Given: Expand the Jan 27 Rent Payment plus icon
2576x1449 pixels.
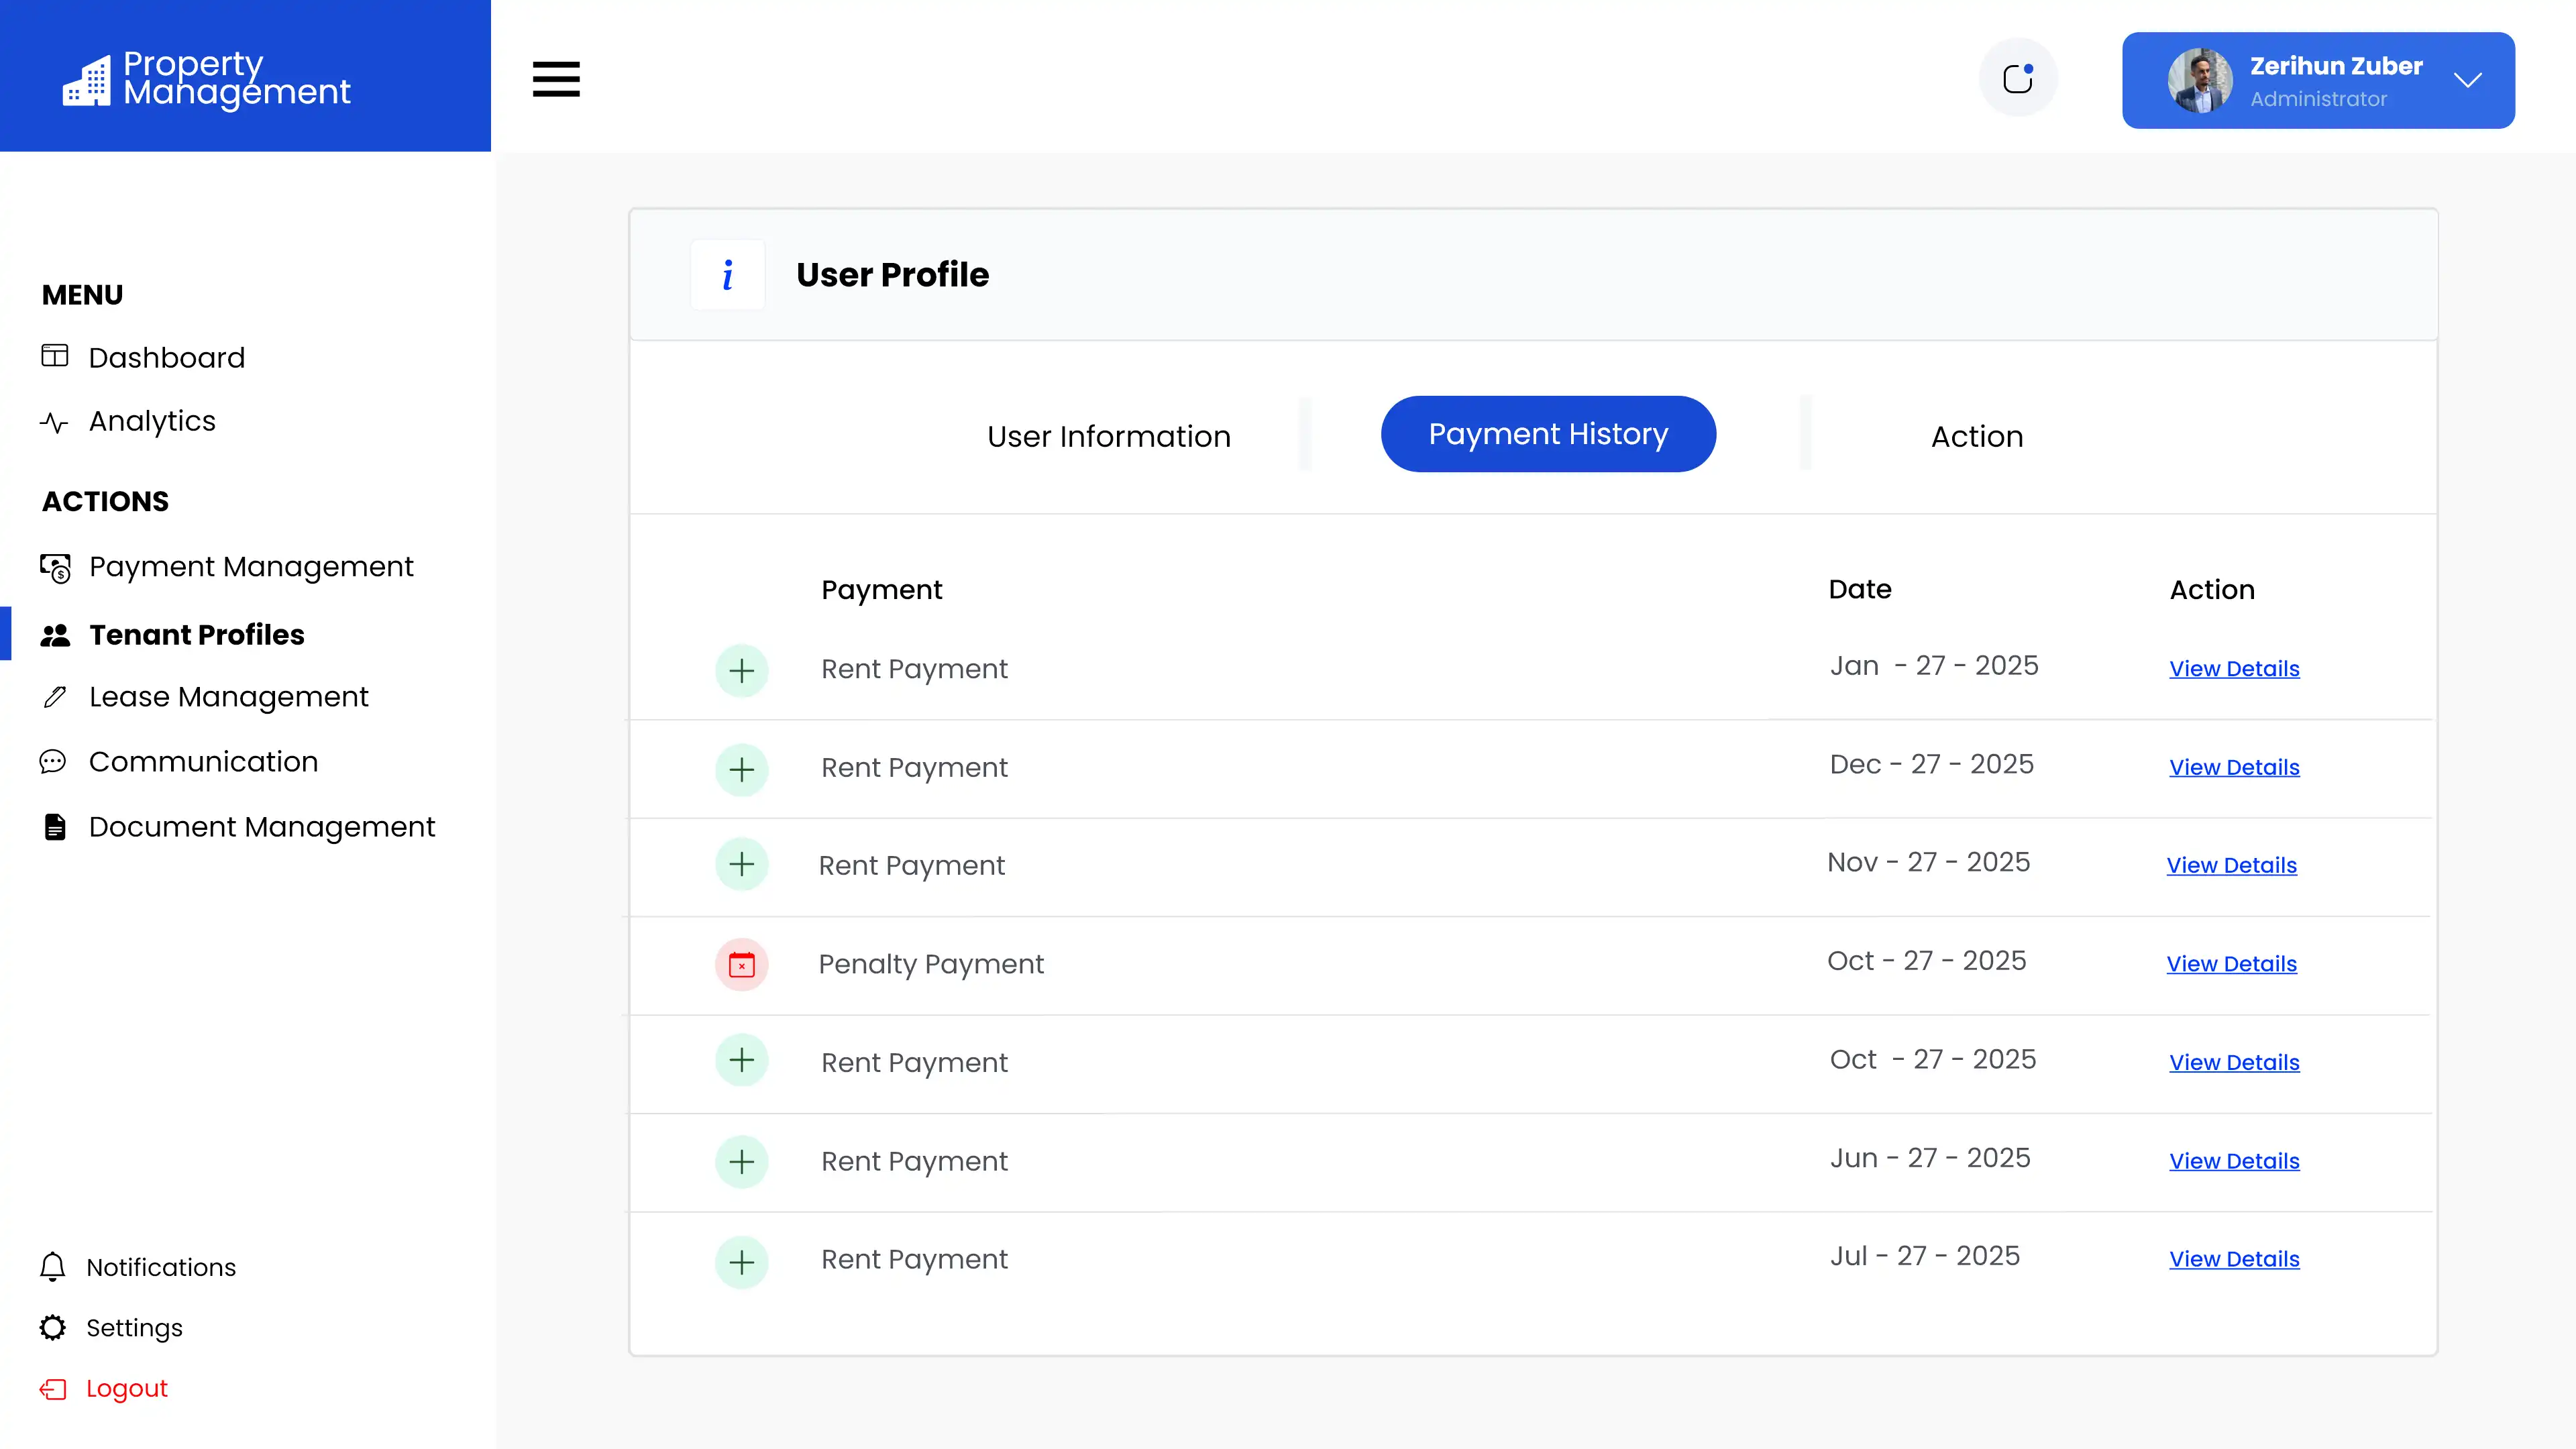Looking at the screenshot, I should [x=742, y=670].
